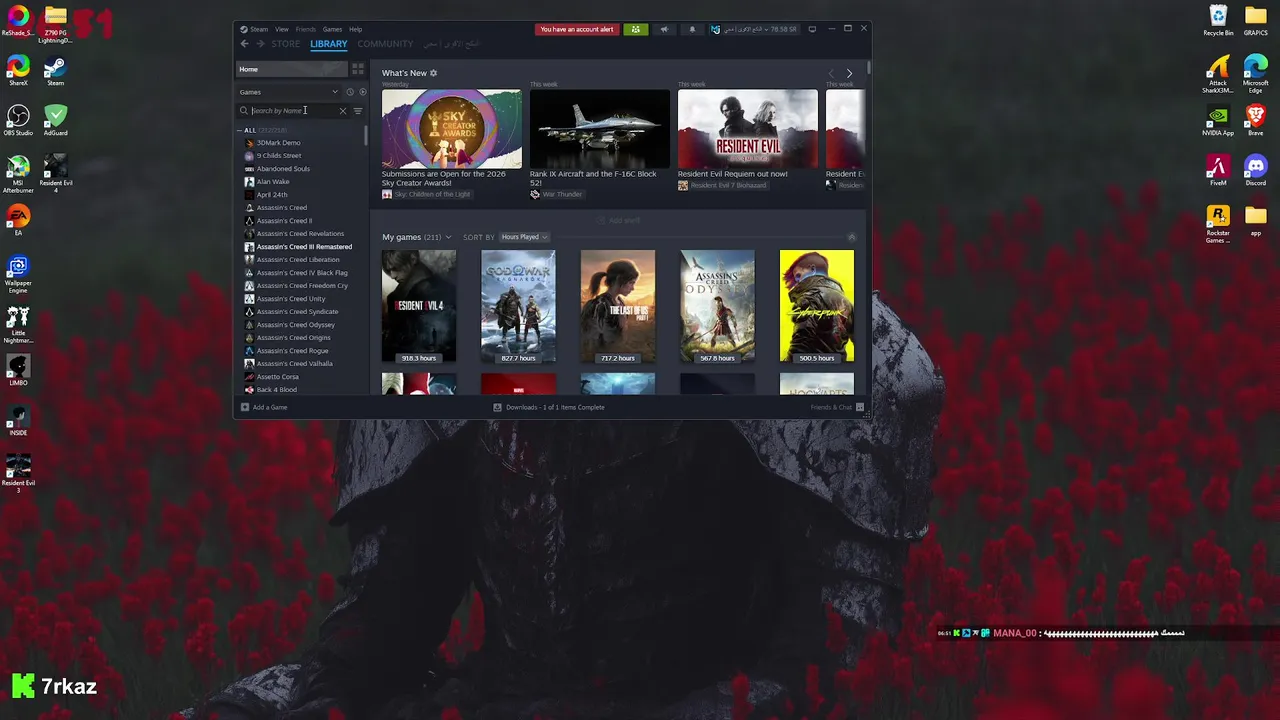Open the Help menu

[355, 29]
